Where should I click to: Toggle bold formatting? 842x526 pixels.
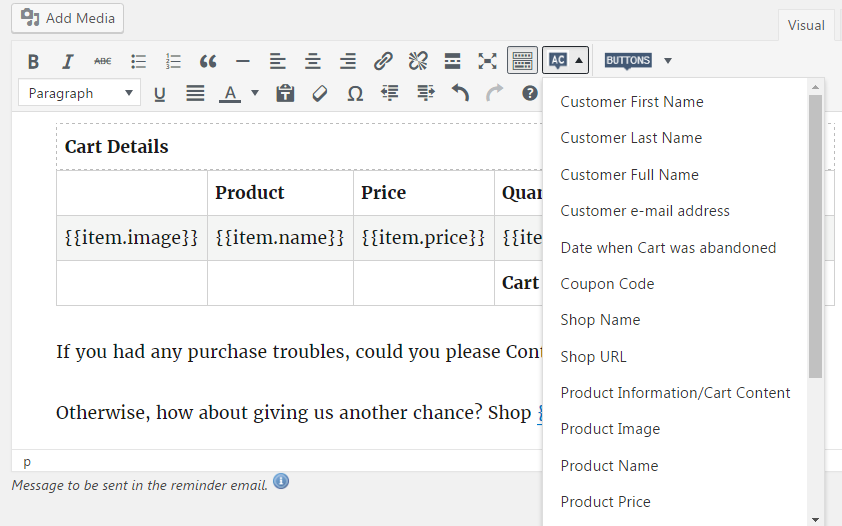[33, 61]
